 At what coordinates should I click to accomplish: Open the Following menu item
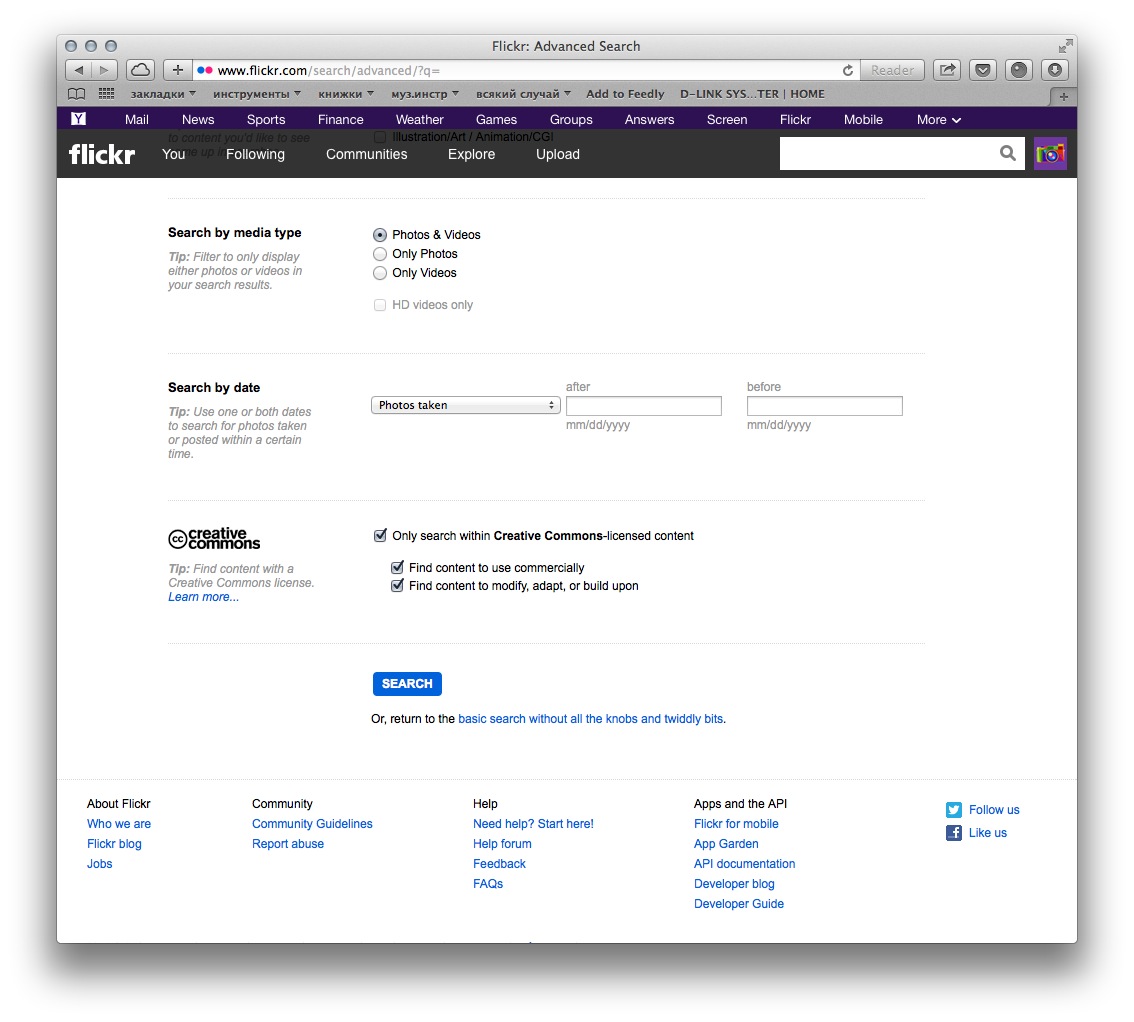[x=255, y=155]
